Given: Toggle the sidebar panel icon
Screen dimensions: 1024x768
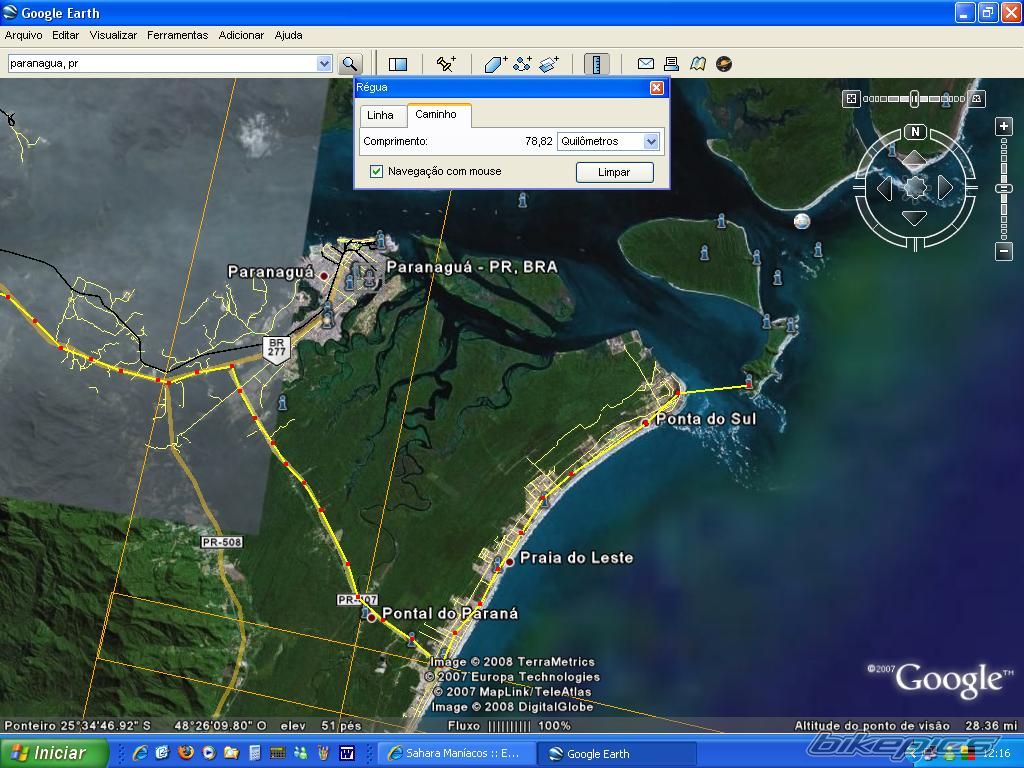Looking at the screenshot, I should pyautogui.click(x=398, y=64).
